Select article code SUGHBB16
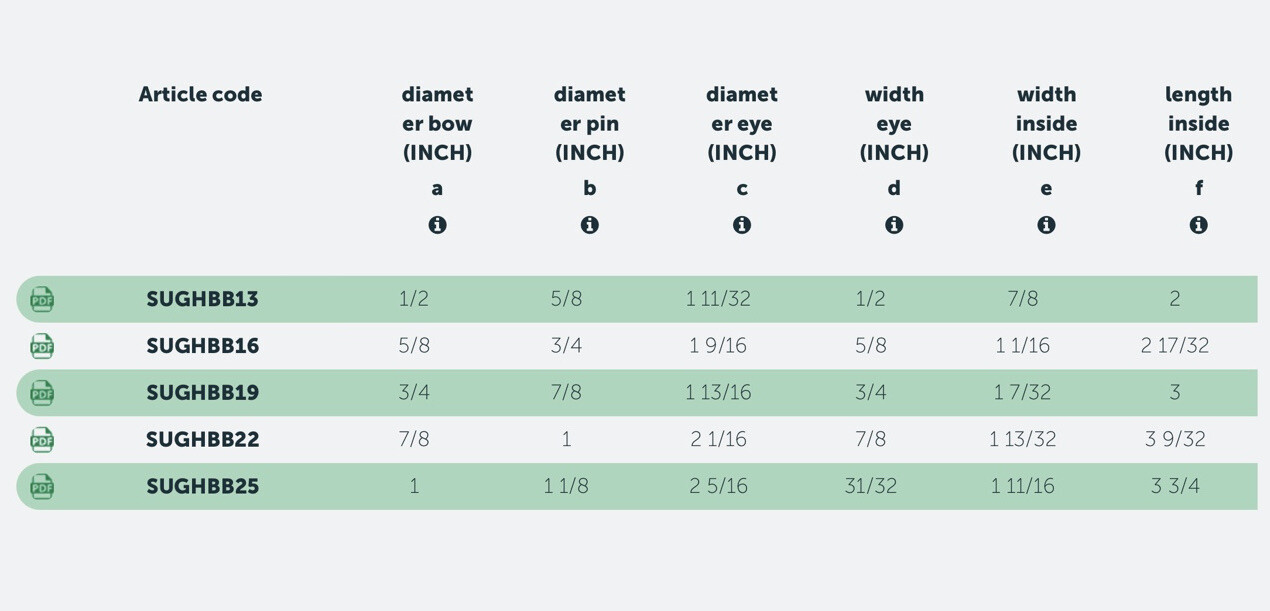This screenshot has height=611, width=1270. click(x=202, y=346)
